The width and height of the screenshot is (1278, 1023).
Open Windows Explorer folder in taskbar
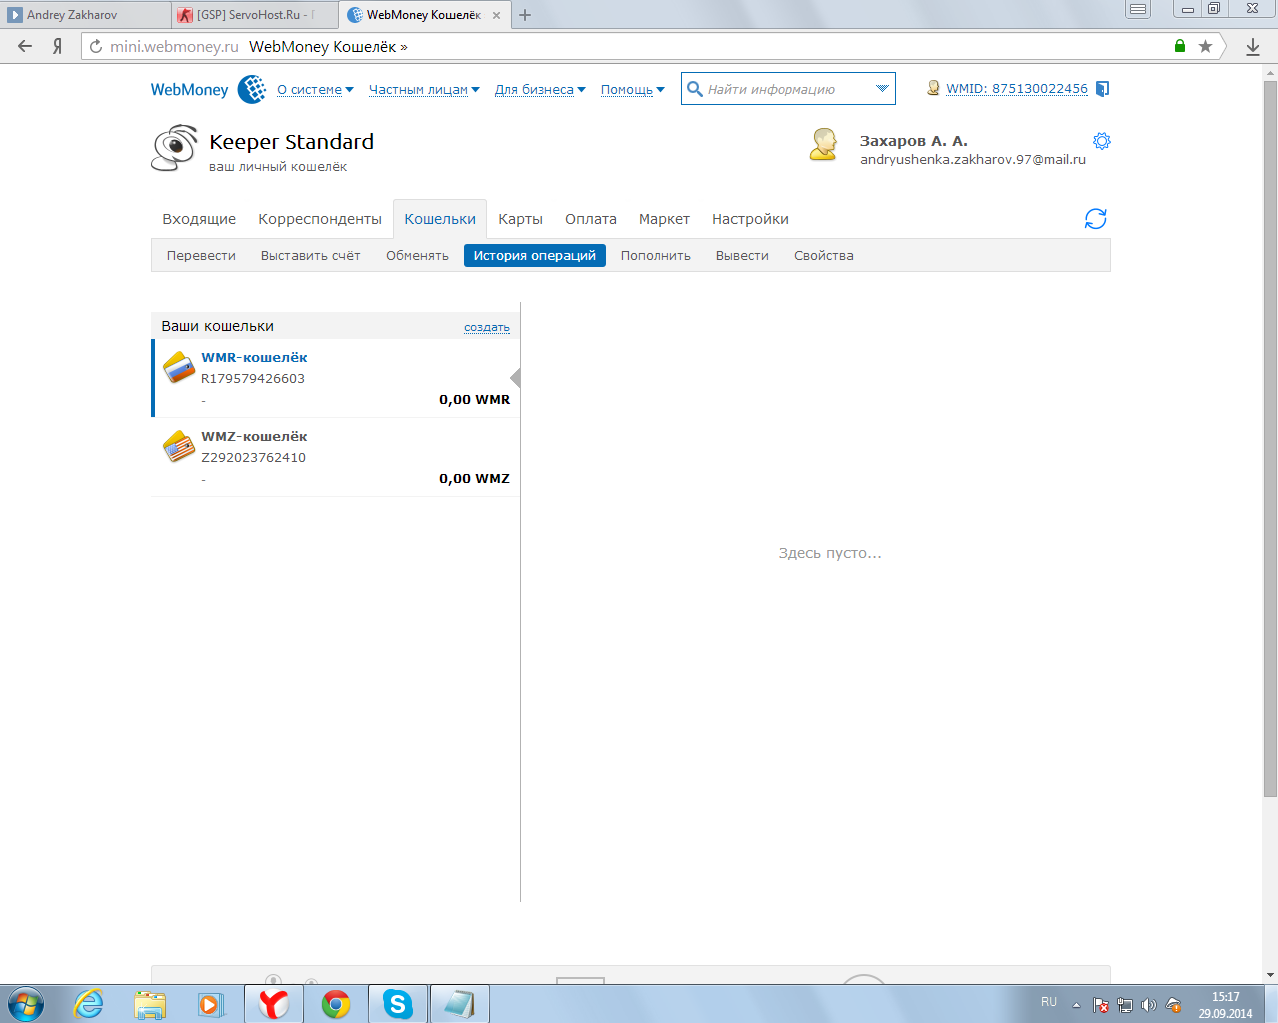tap(150, 1004)
